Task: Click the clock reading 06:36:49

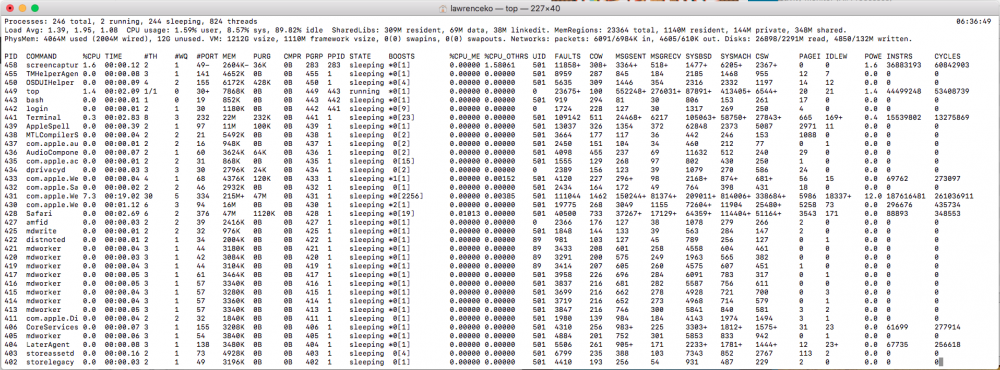Action: click(974, 21)
